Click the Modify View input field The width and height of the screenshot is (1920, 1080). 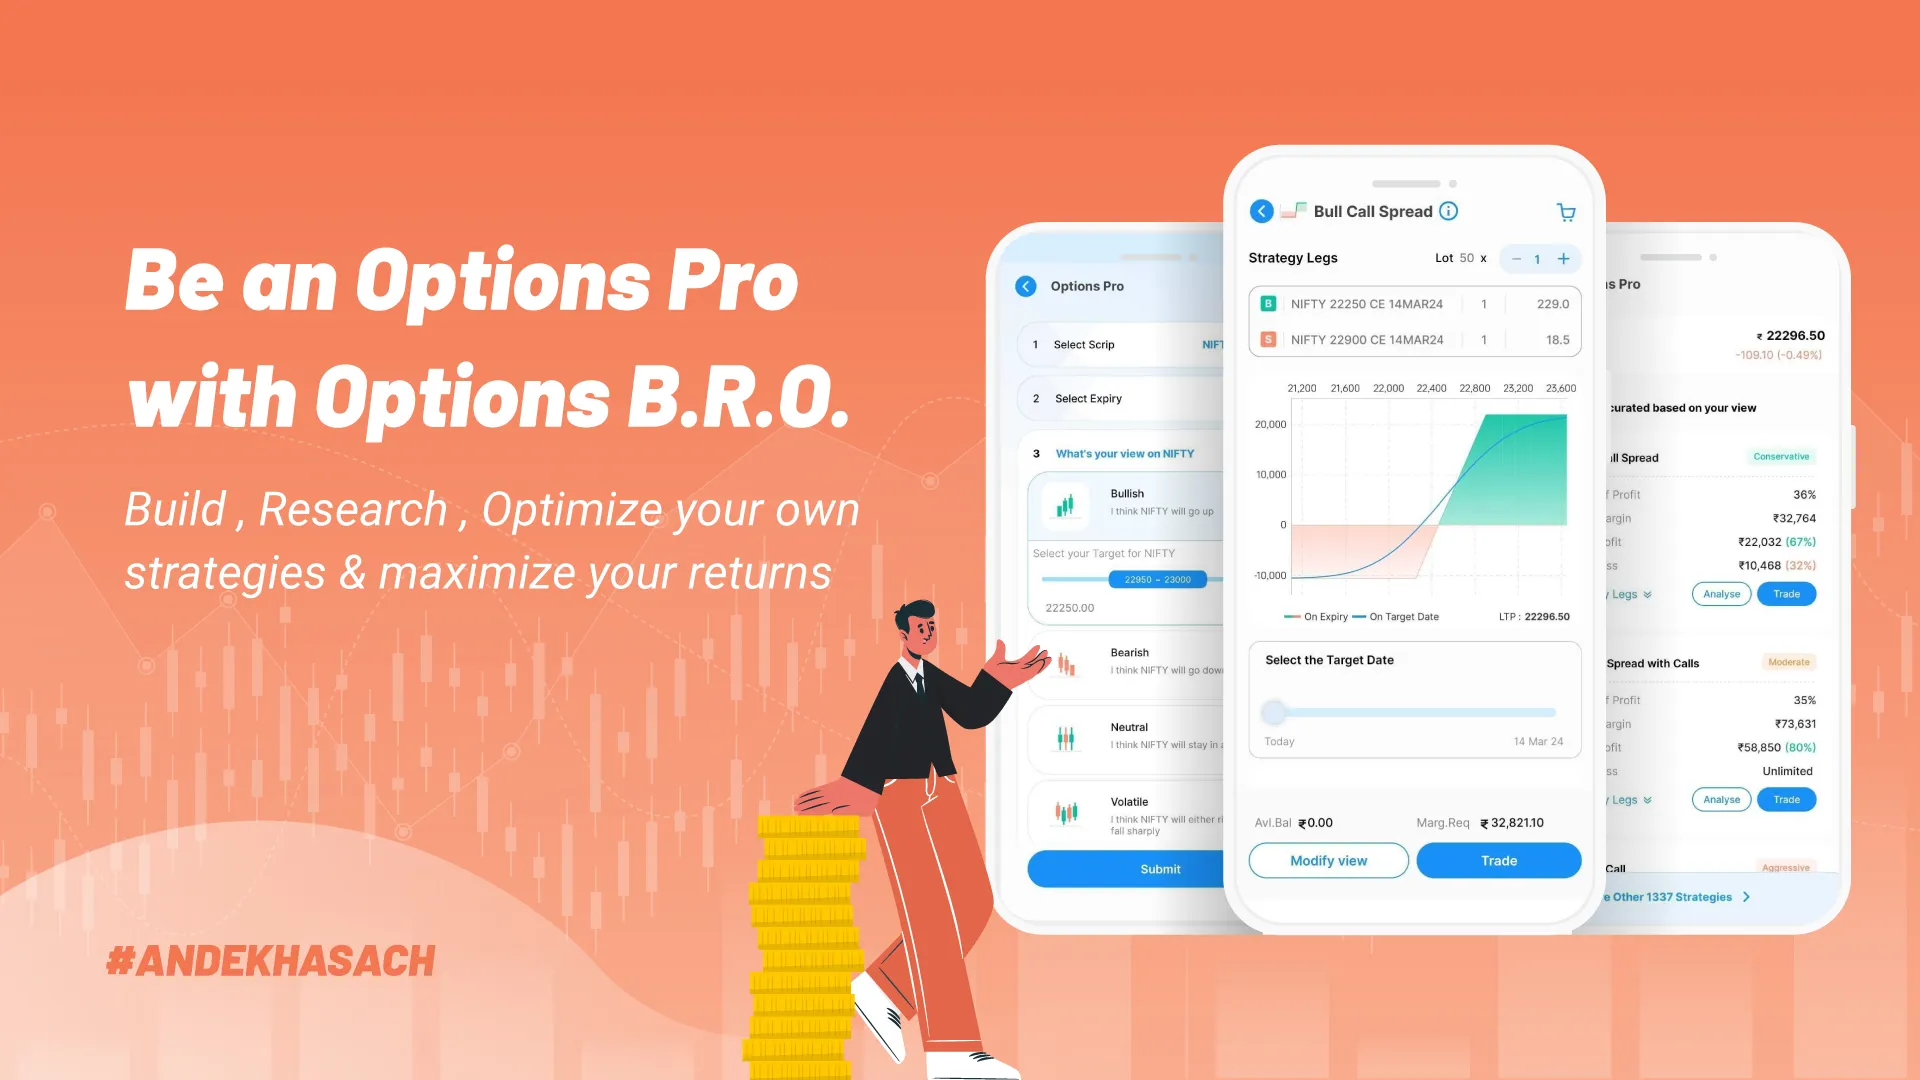[1328, 860]
